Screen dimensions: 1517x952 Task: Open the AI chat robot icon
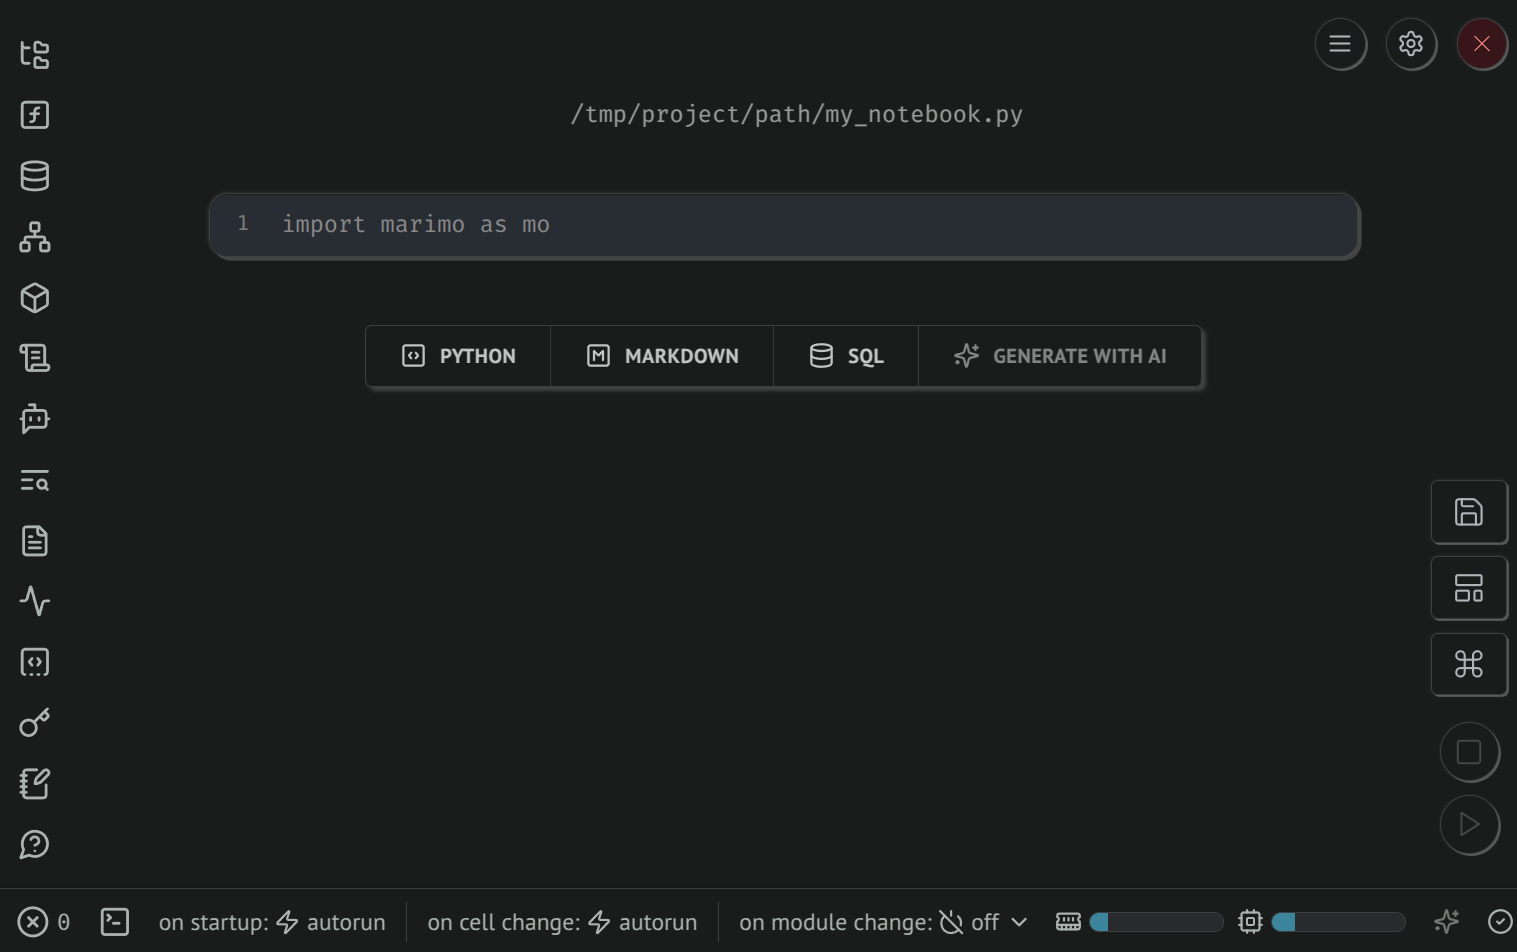point(35,419)
